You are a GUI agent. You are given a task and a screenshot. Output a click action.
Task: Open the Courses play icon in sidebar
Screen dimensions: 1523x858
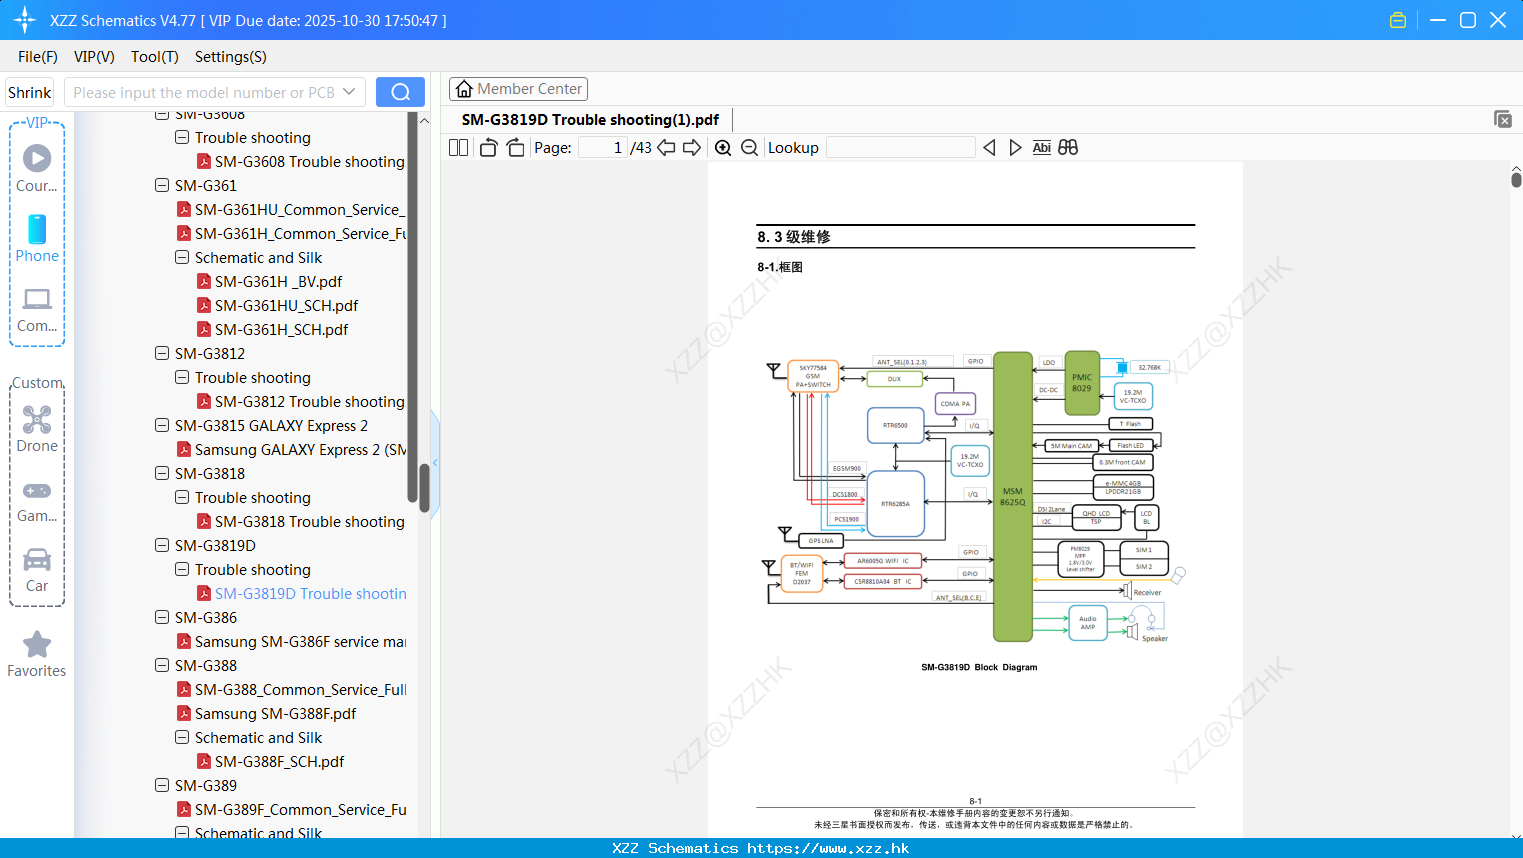[x=37, y=158]
